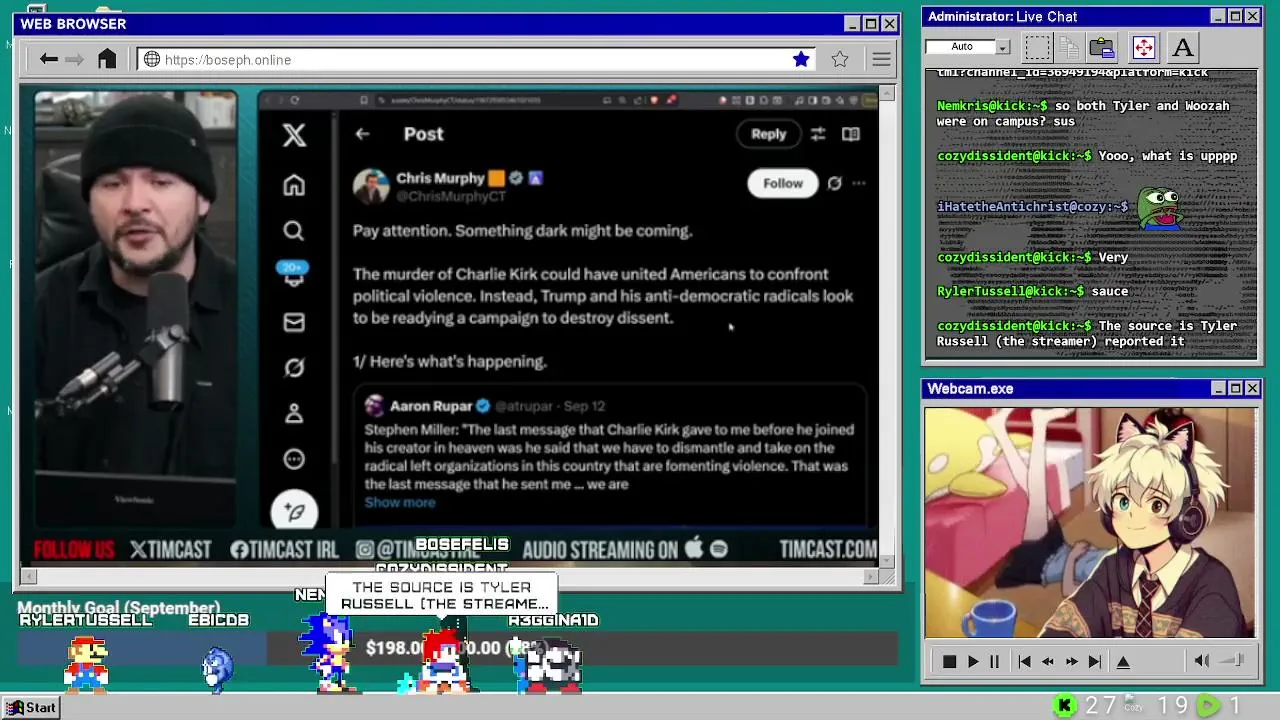This screenshot has width=1280, height=720.
Task: Click the EBICDB blue blob sprite
Action: click(x=218, y=668)
